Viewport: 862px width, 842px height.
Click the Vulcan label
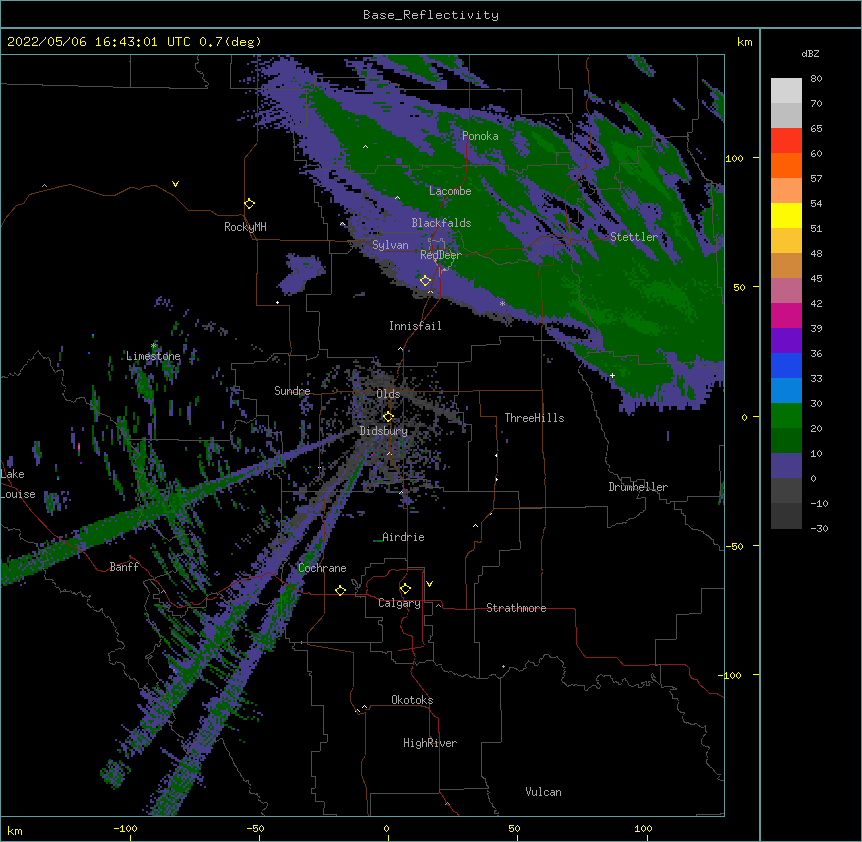(x=543, y=792)
